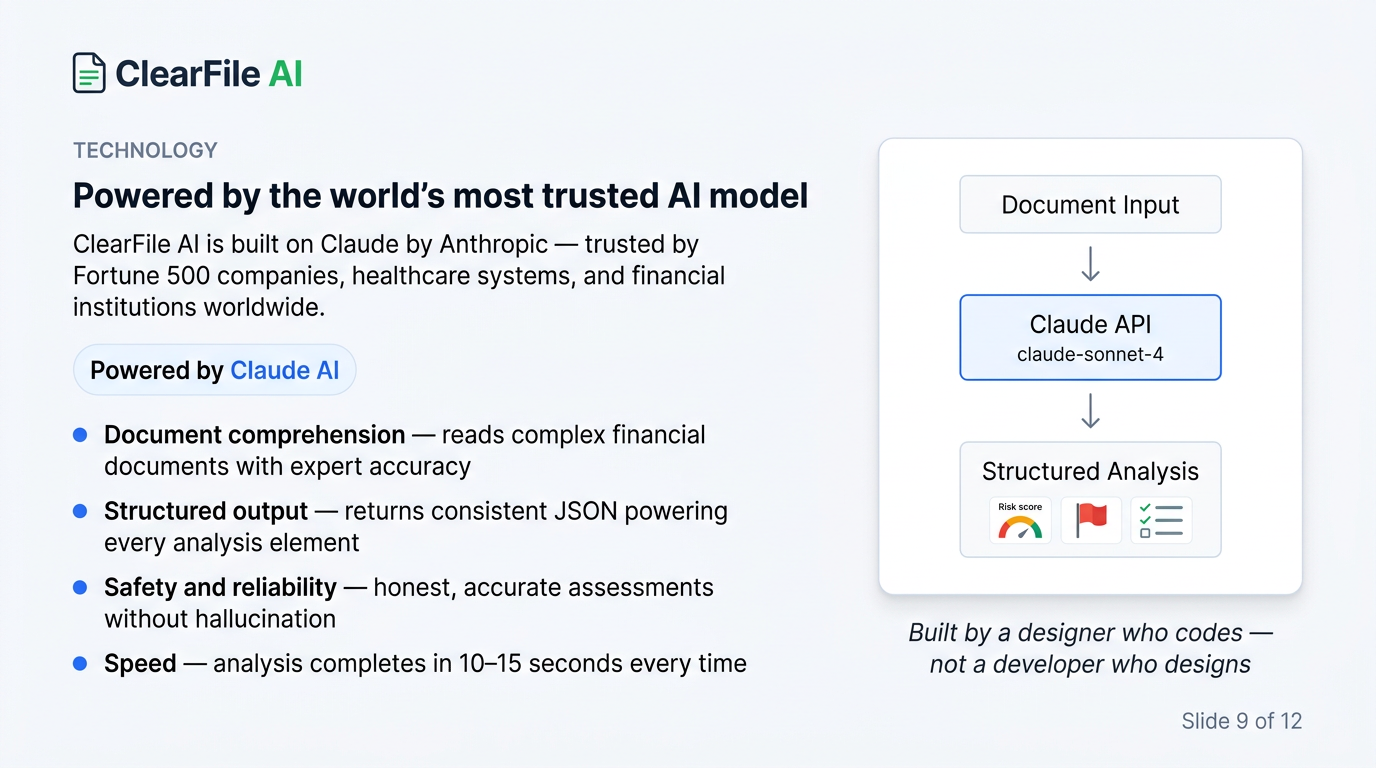The width and height of the screenshot is (1376, 768).
Task: Click the Slide 9 of 12 indicator
Action: pos(1242,721)
